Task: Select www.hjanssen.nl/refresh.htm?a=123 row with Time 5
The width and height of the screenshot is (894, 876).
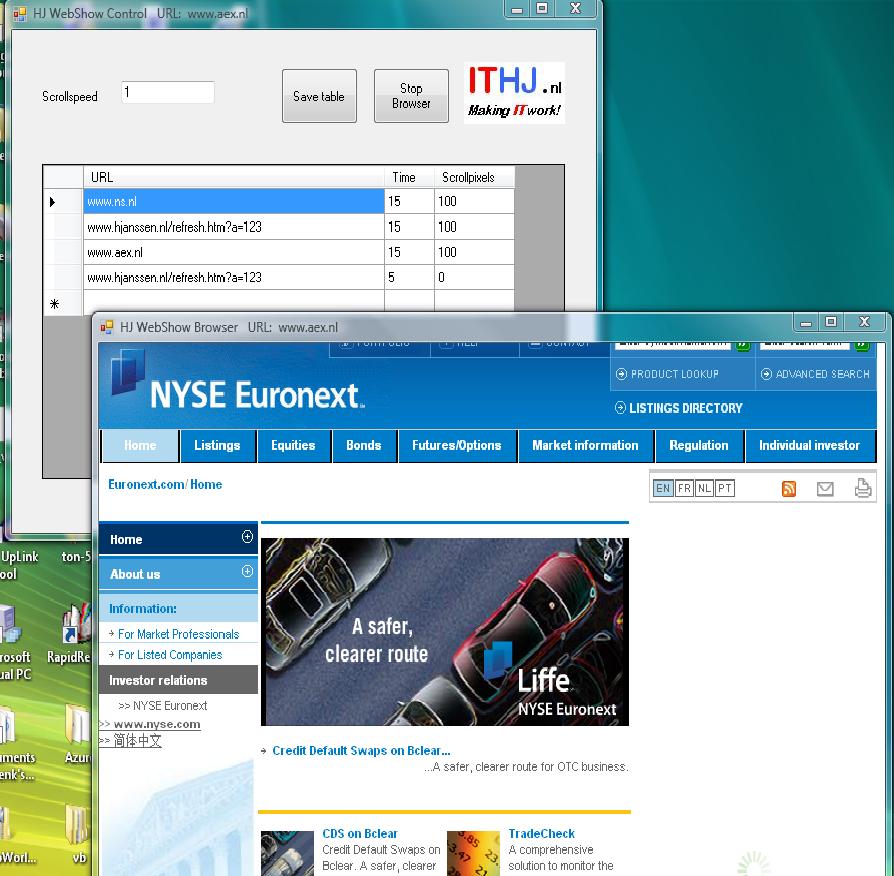Action: pos(234,277)
